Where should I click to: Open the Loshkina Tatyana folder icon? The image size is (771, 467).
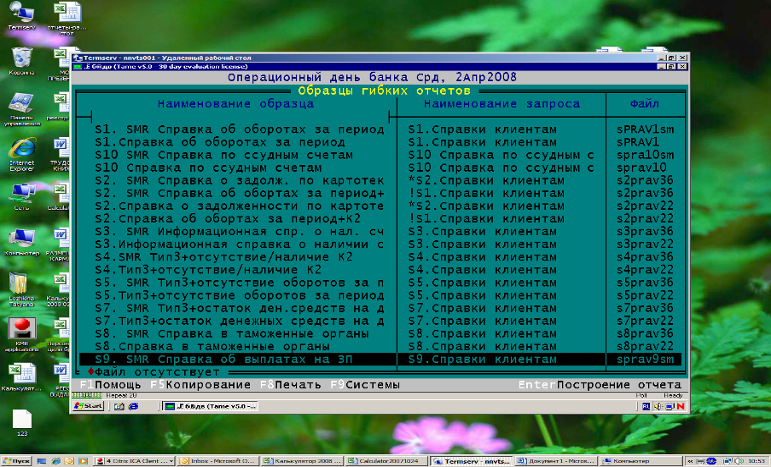[22, 290]
